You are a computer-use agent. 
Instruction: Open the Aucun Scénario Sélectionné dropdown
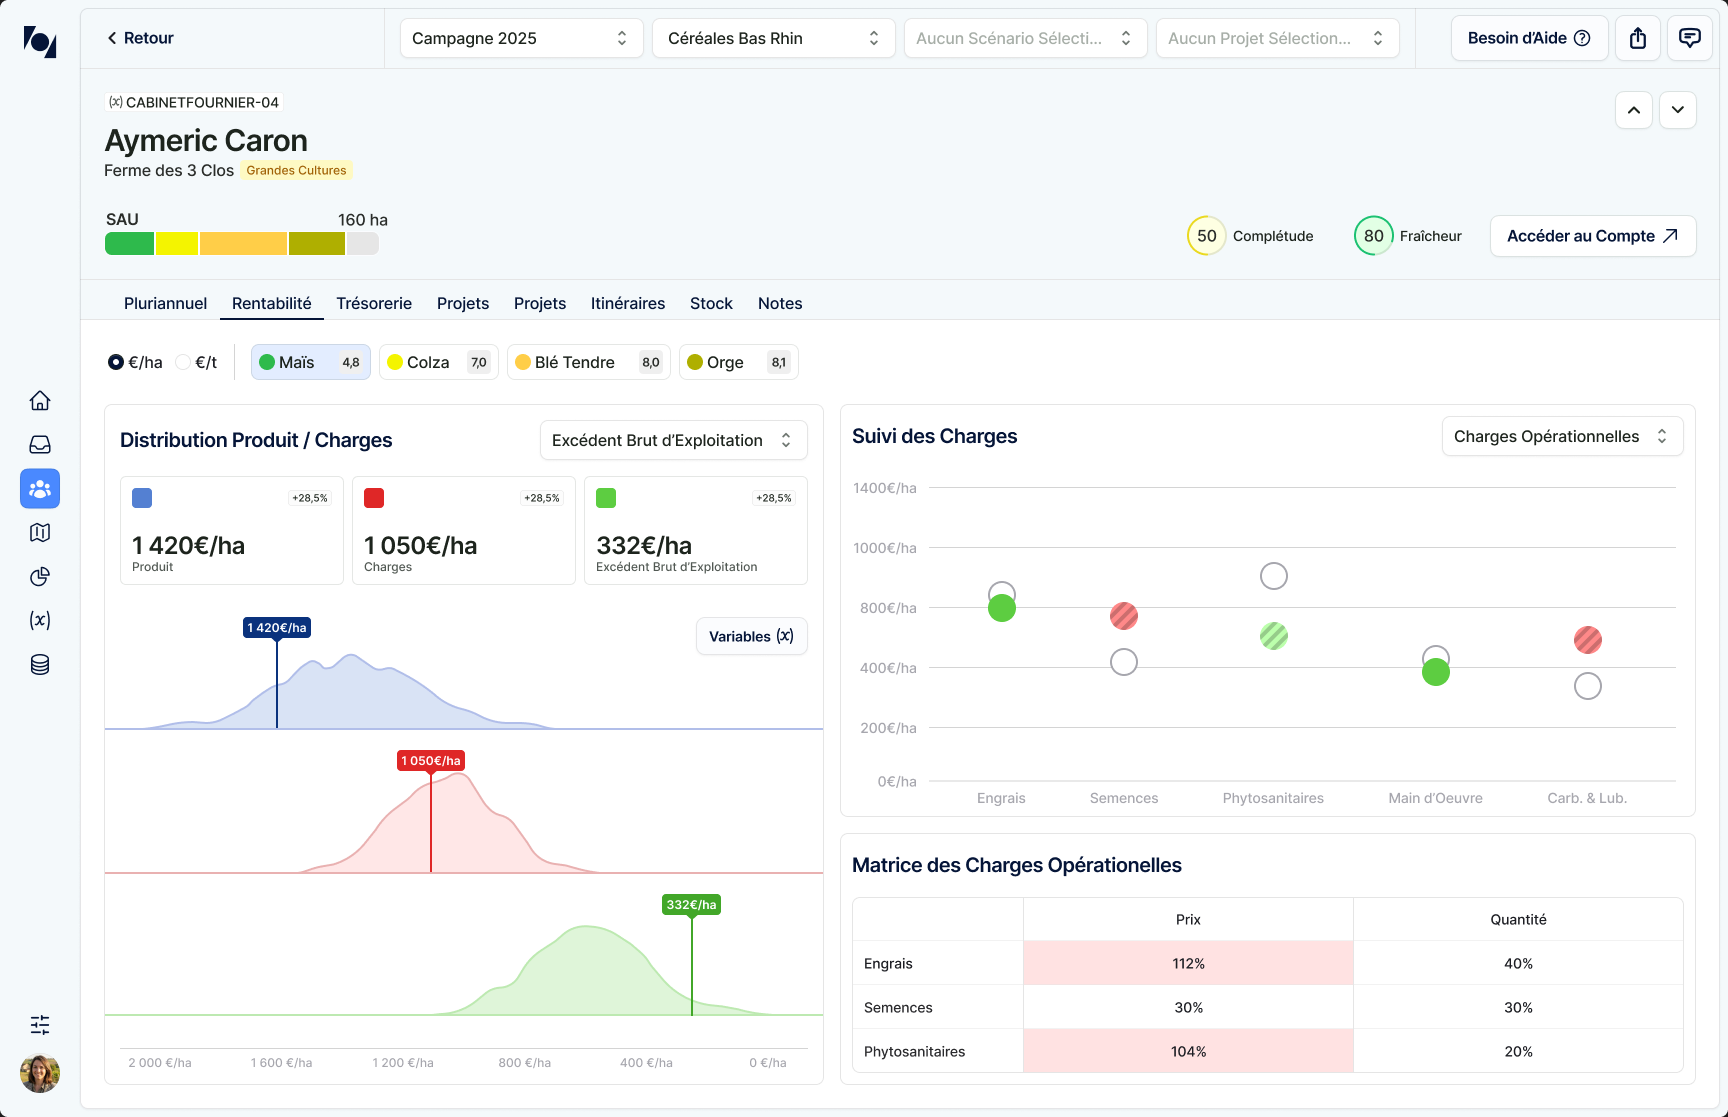point(1025,38)
